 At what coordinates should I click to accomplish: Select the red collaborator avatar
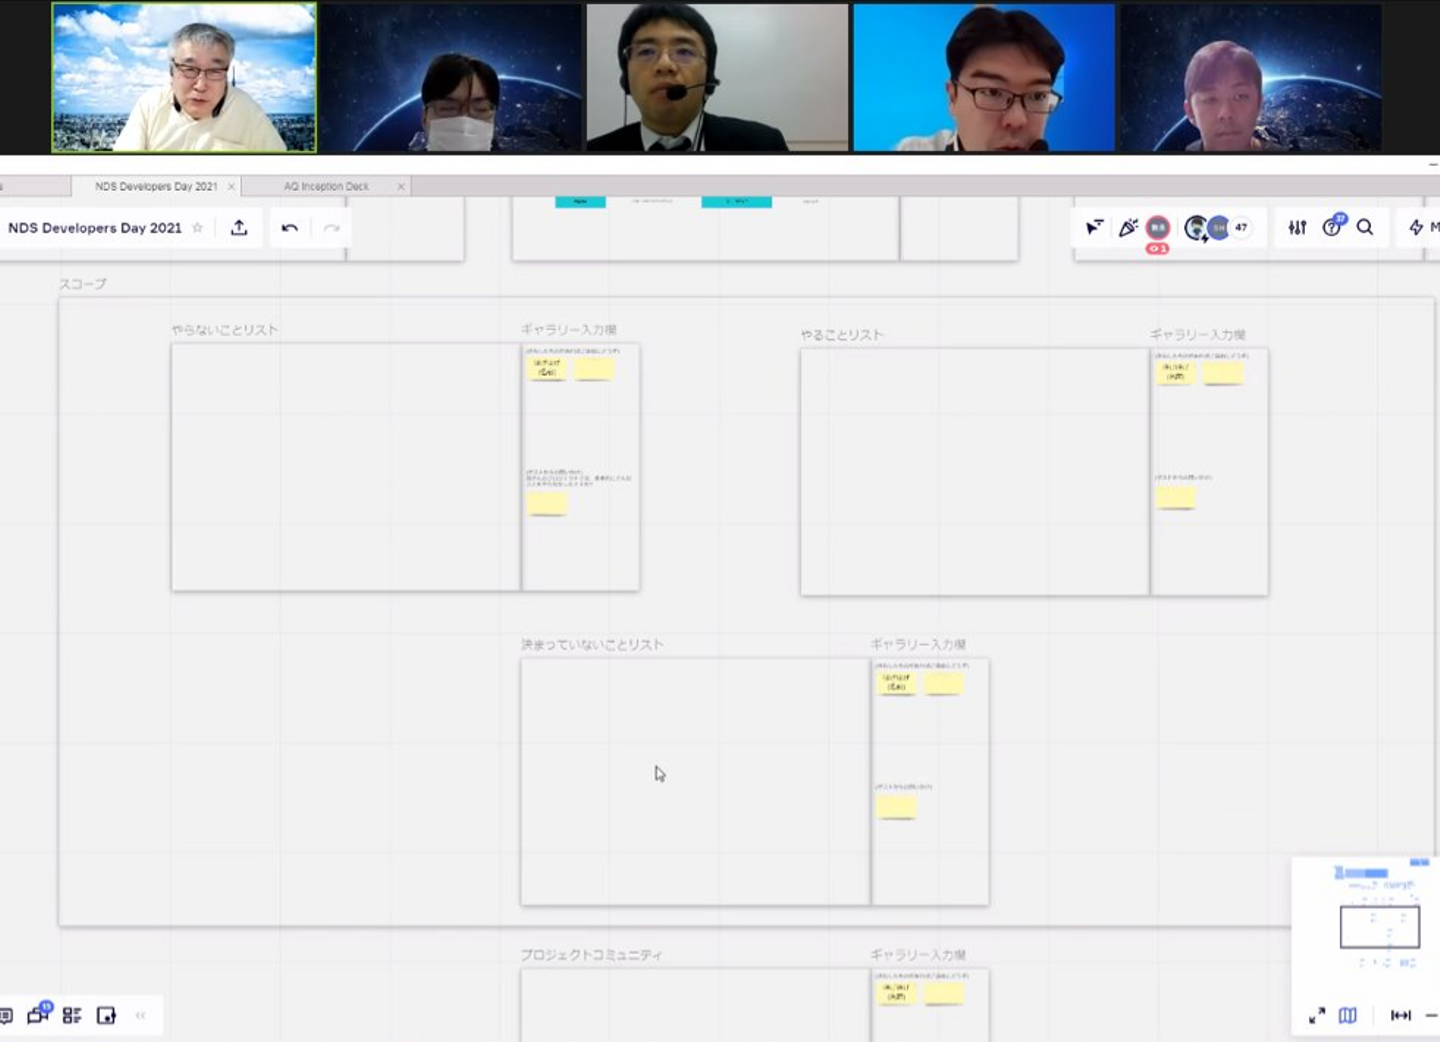coord(1158,228)
